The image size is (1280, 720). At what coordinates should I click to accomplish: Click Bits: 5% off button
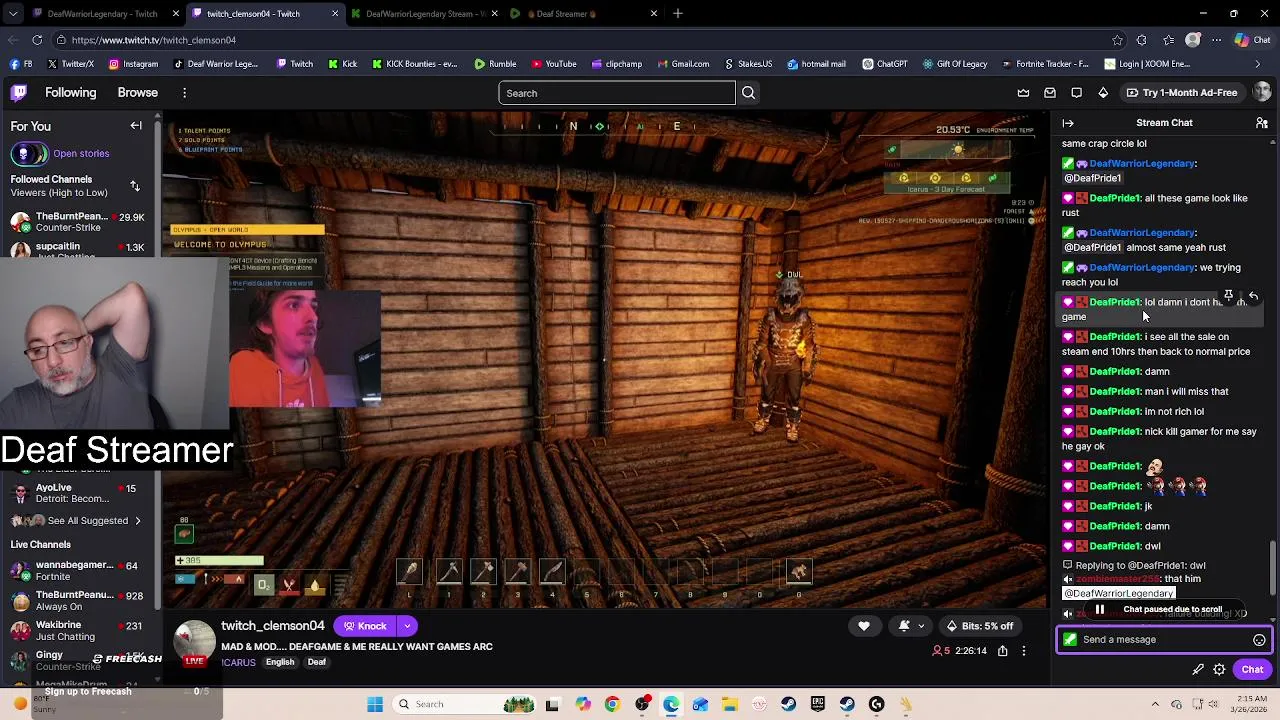(980, 626)
